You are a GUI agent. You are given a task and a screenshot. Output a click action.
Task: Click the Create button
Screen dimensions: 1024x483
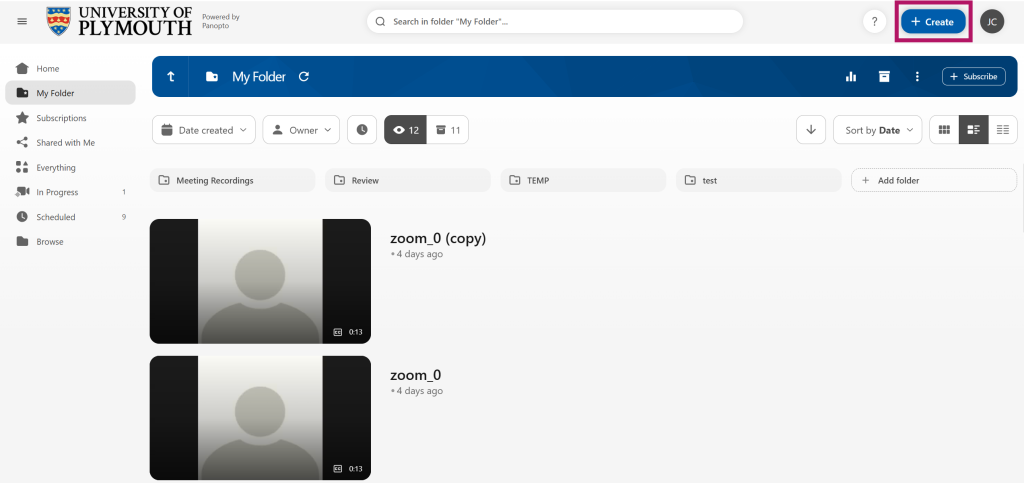[933, 22]
